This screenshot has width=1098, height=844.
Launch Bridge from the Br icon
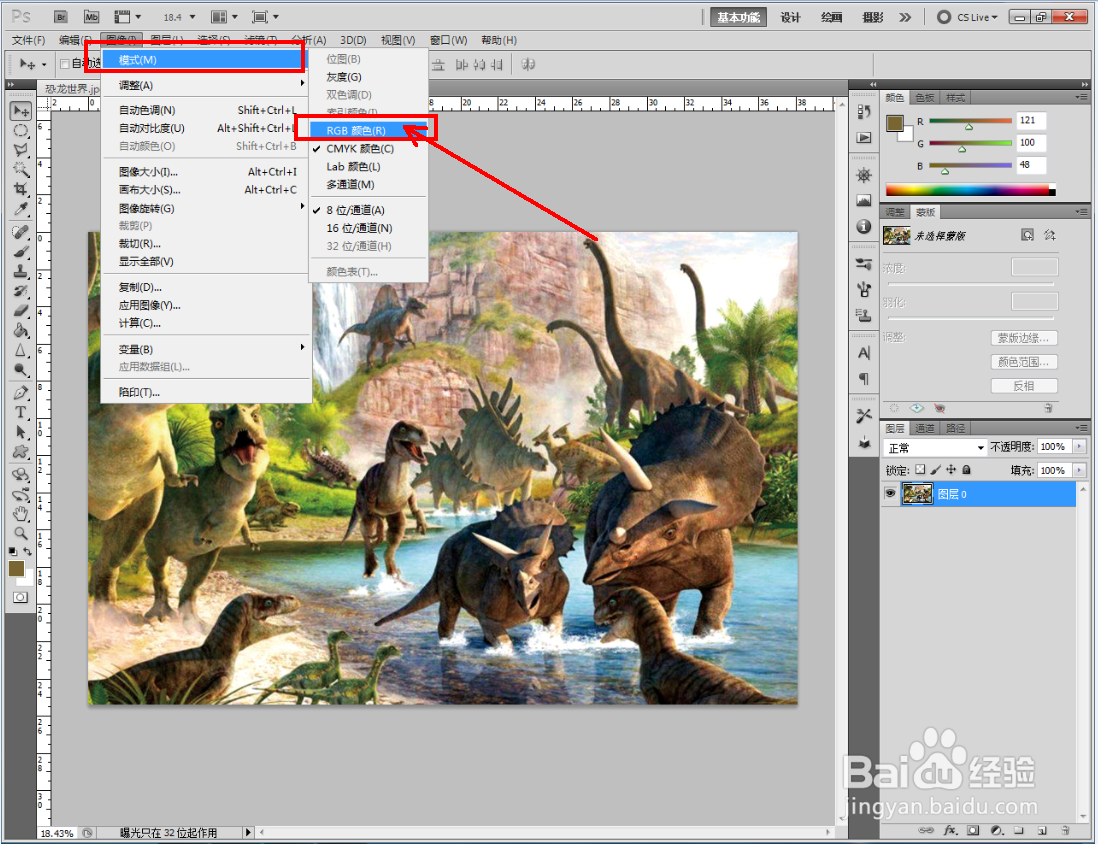click(62, 17)
